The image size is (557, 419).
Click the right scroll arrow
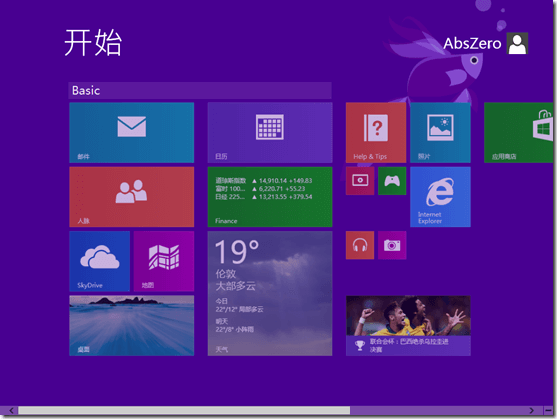point(531,410)
